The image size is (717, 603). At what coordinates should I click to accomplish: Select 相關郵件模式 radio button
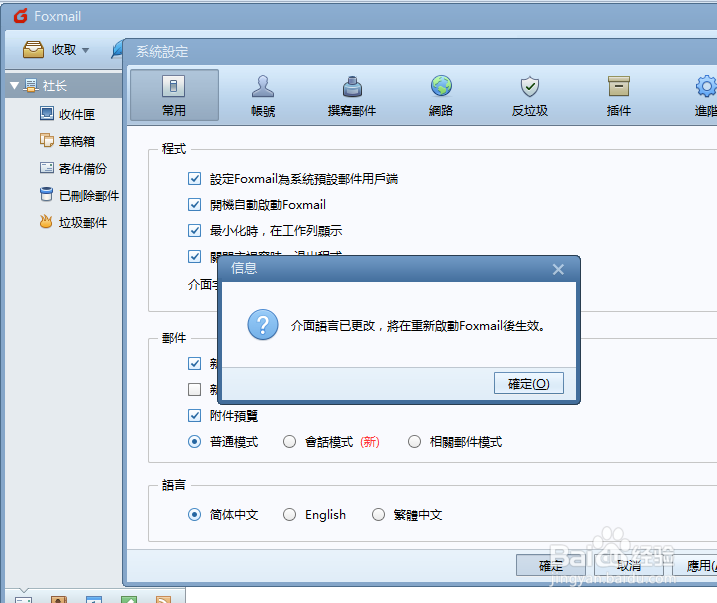tap(414, 442)
